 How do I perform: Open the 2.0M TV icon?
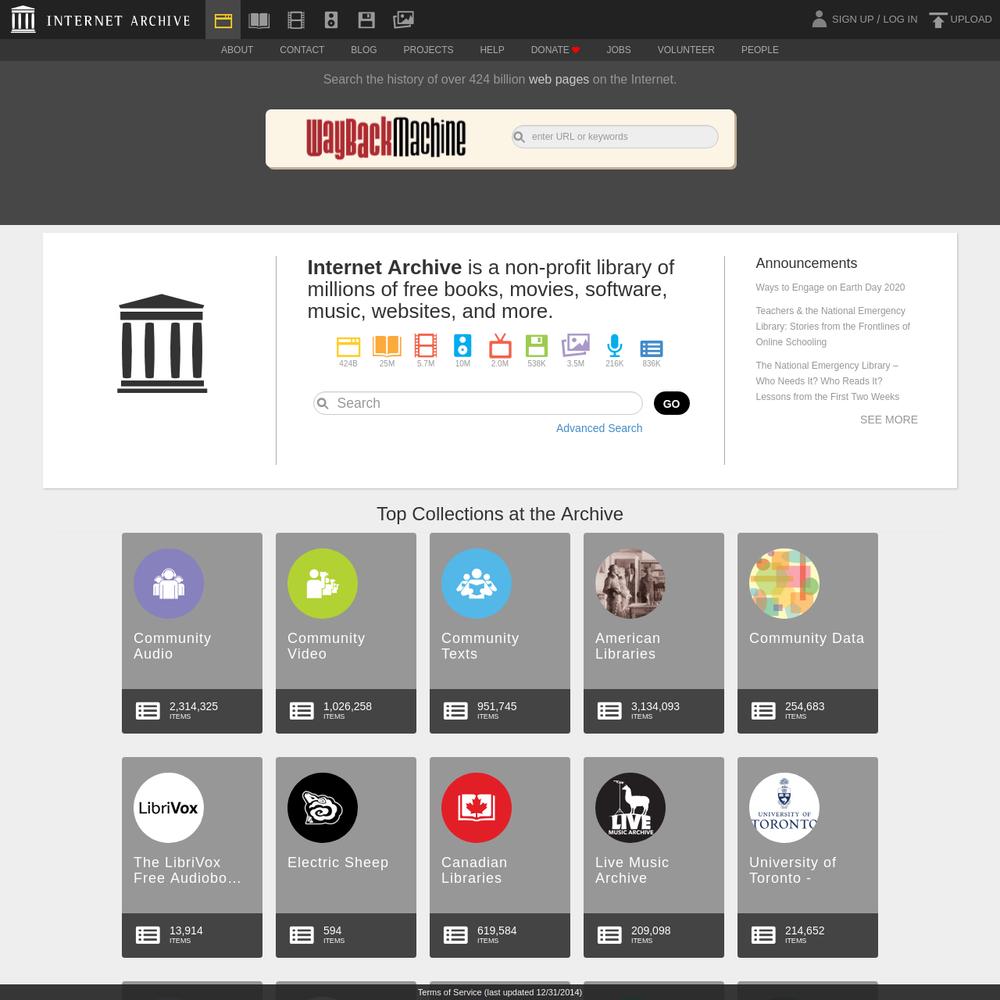[500, 346]
